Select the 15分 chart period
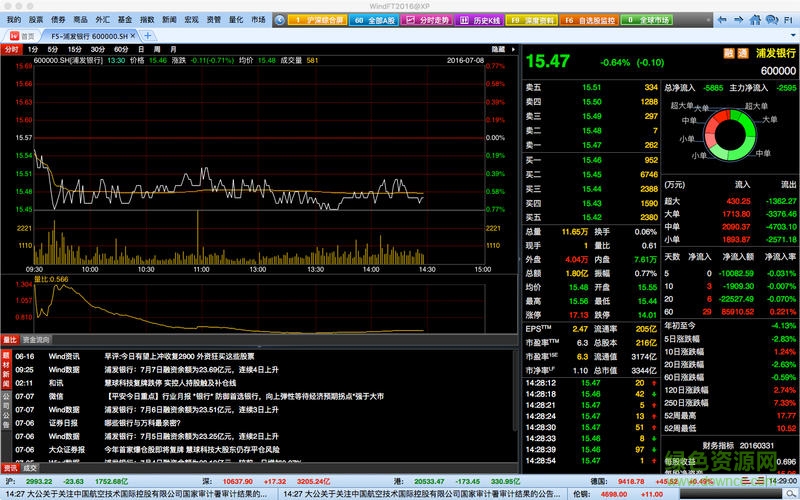 click(x=75, y=49)
